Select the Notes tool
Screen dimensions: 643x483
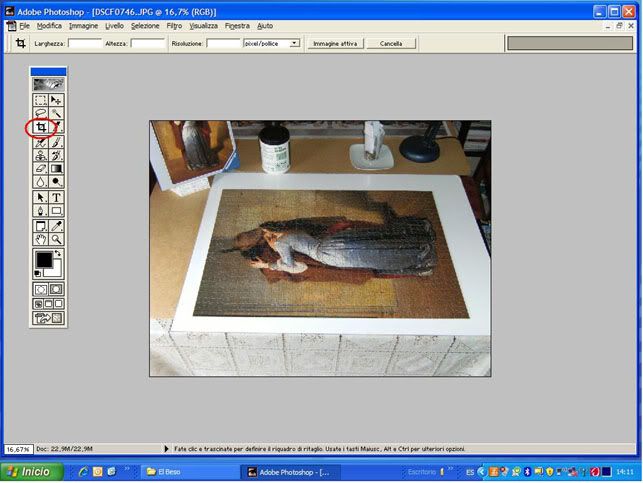pos(41,226)
